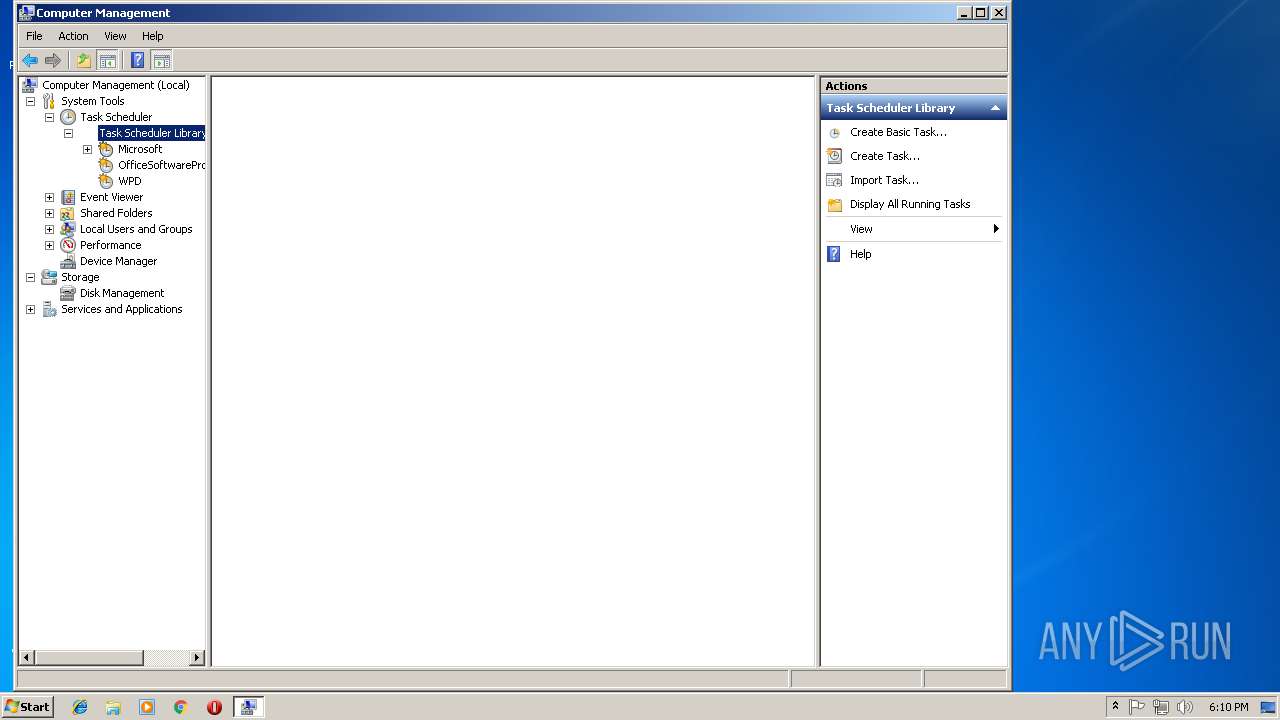Click the Performance icon

pyautogui.click(x=68, y=245)
